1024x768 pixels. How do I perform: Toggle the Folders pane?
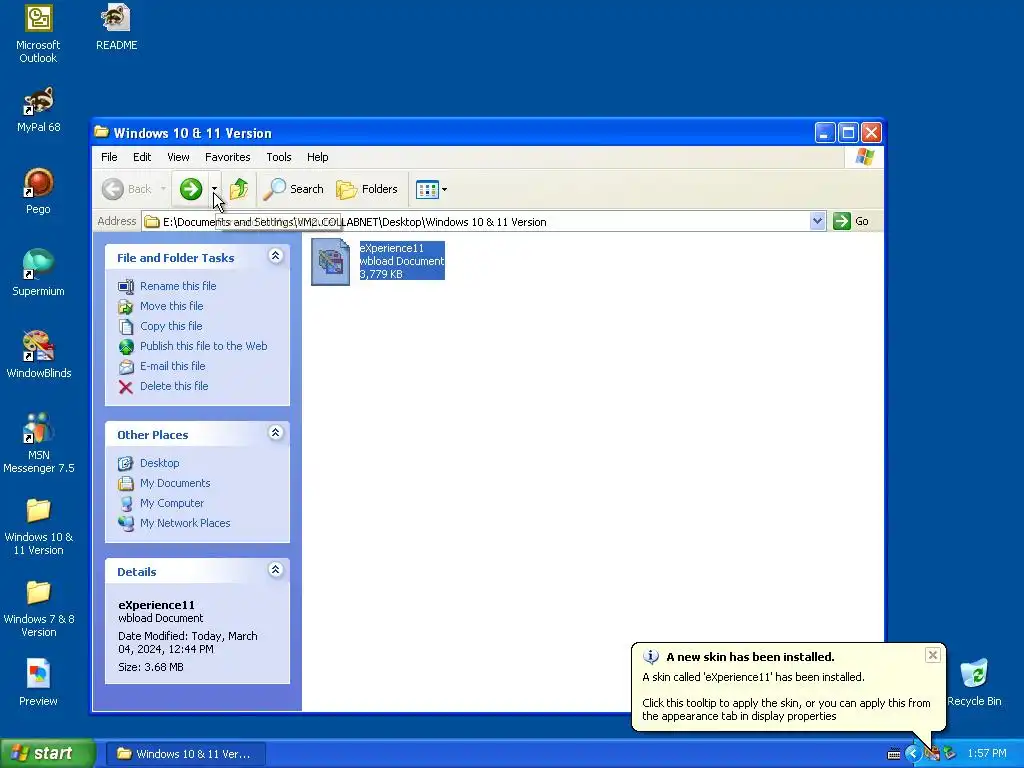click(x=367, y=189)
